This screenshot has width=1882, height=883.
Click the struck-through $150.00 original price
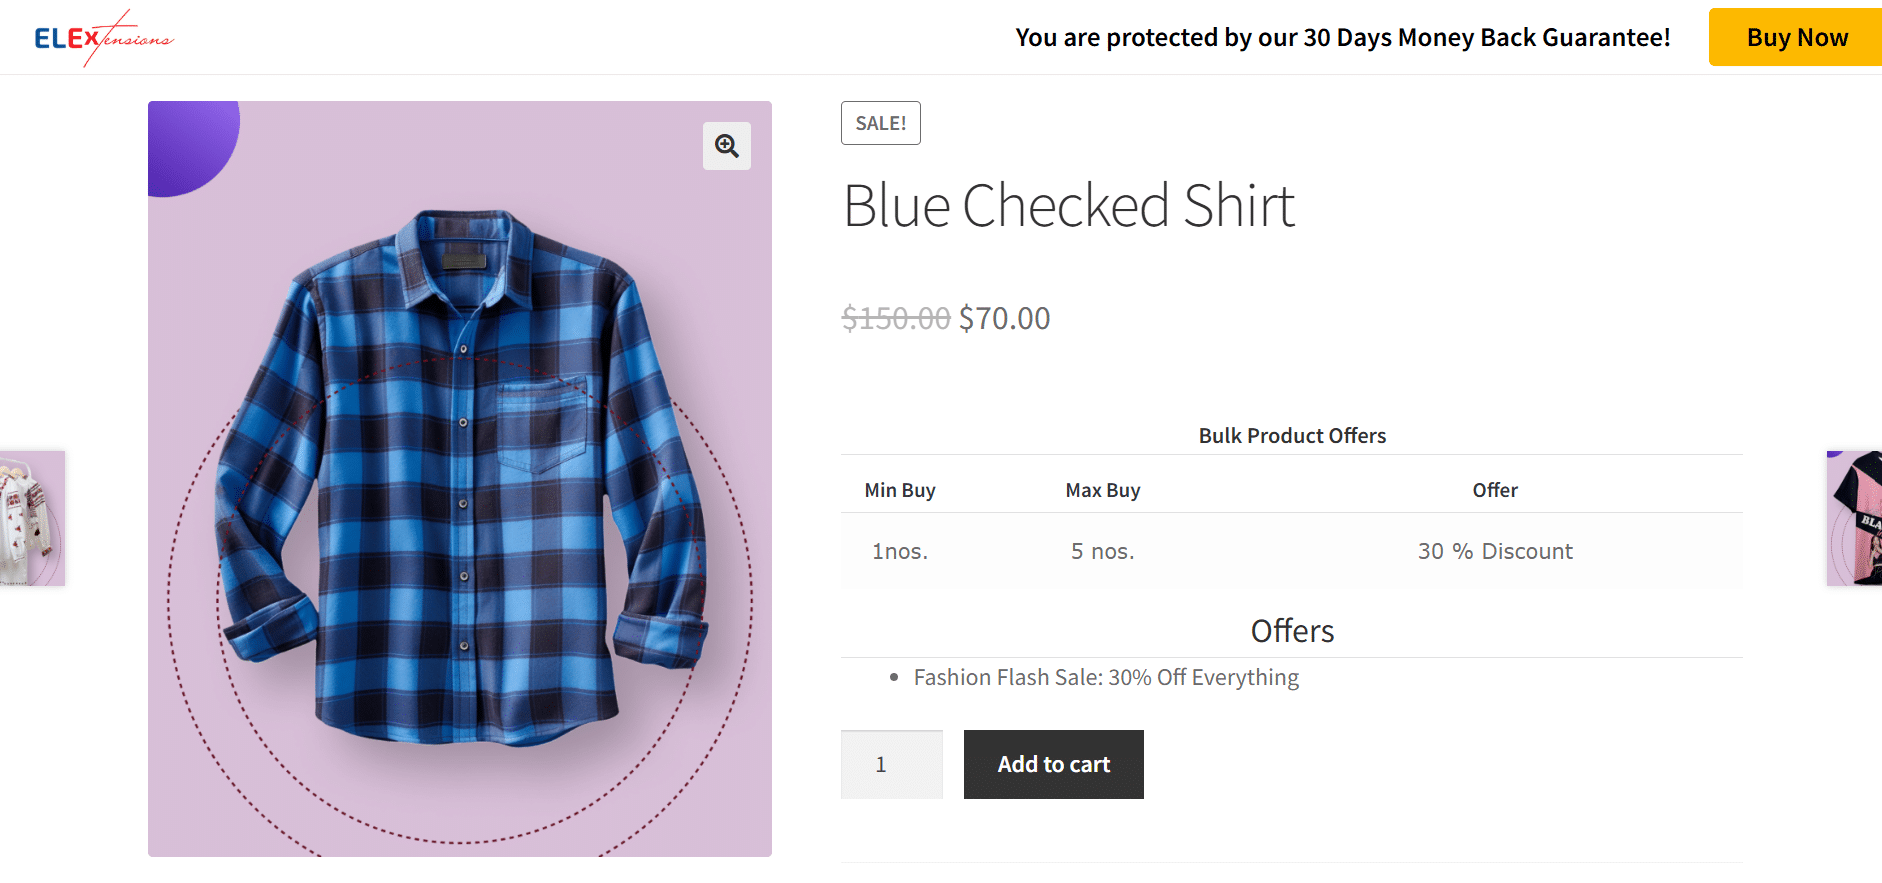coord(896,318)
